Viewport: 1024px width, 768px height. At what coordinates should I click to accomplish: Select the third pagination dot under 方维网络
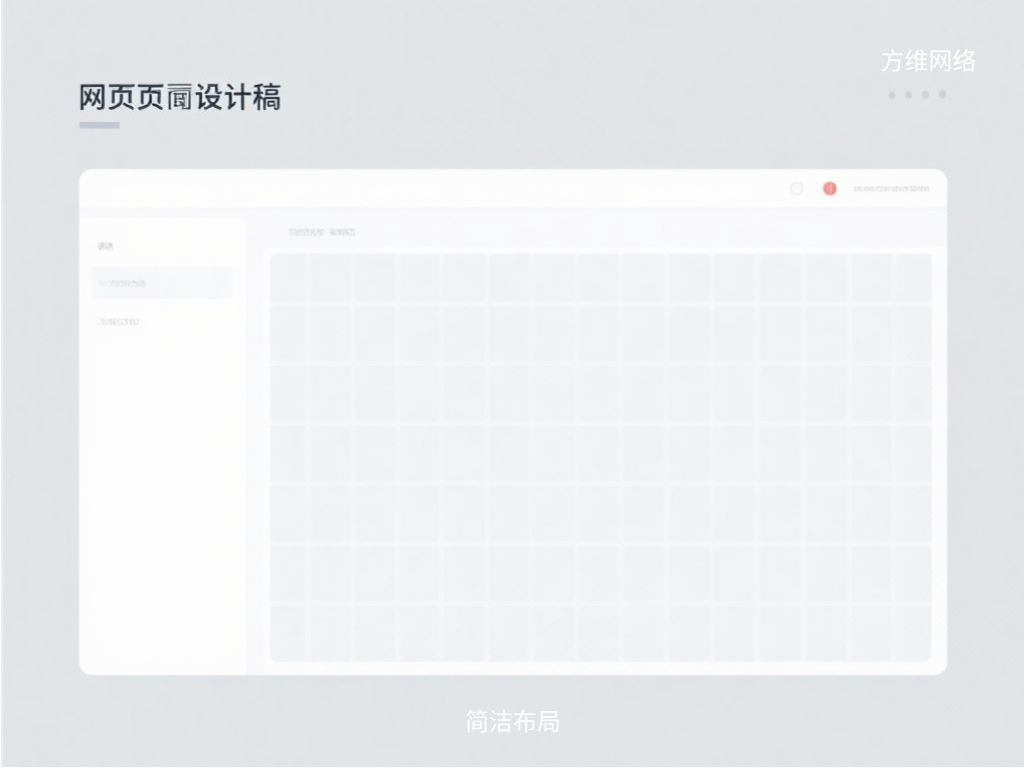tap(926, 95)
